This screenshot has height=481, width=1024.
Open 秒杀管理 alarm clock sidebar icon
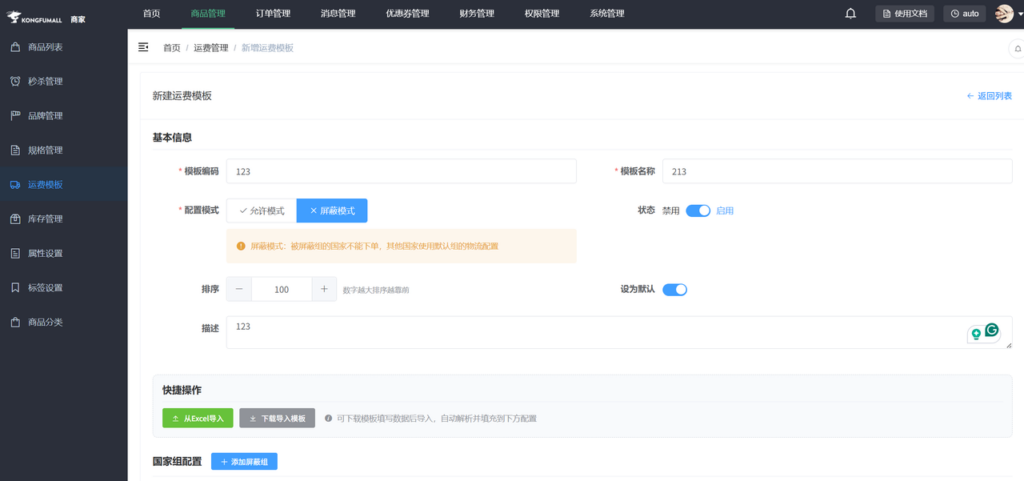point(15,81)
